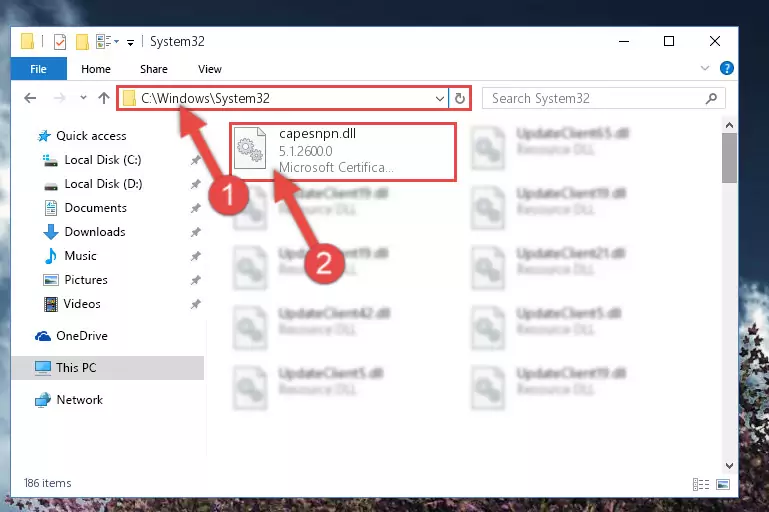Click the search magnifier icon
769x512 pixels.
[x=712, y=99]
